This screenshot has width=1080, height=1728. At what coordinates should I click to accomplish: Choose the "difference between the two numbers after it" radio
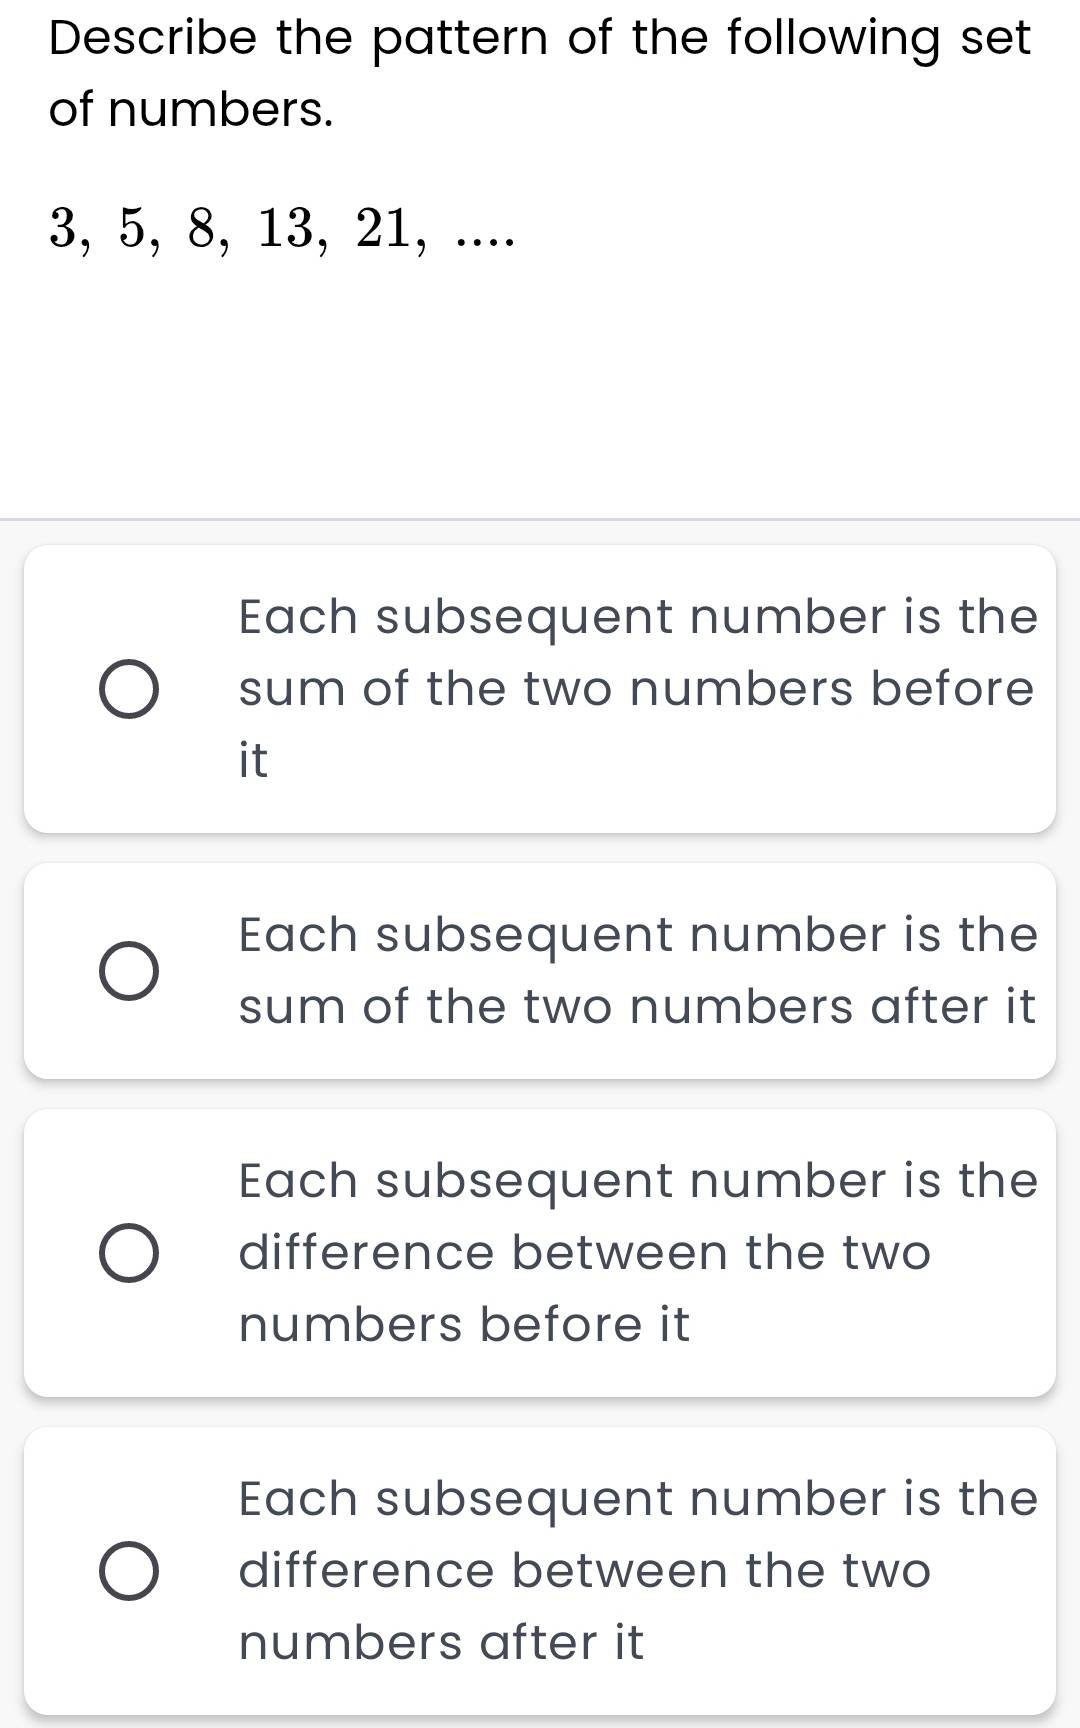129,1571
